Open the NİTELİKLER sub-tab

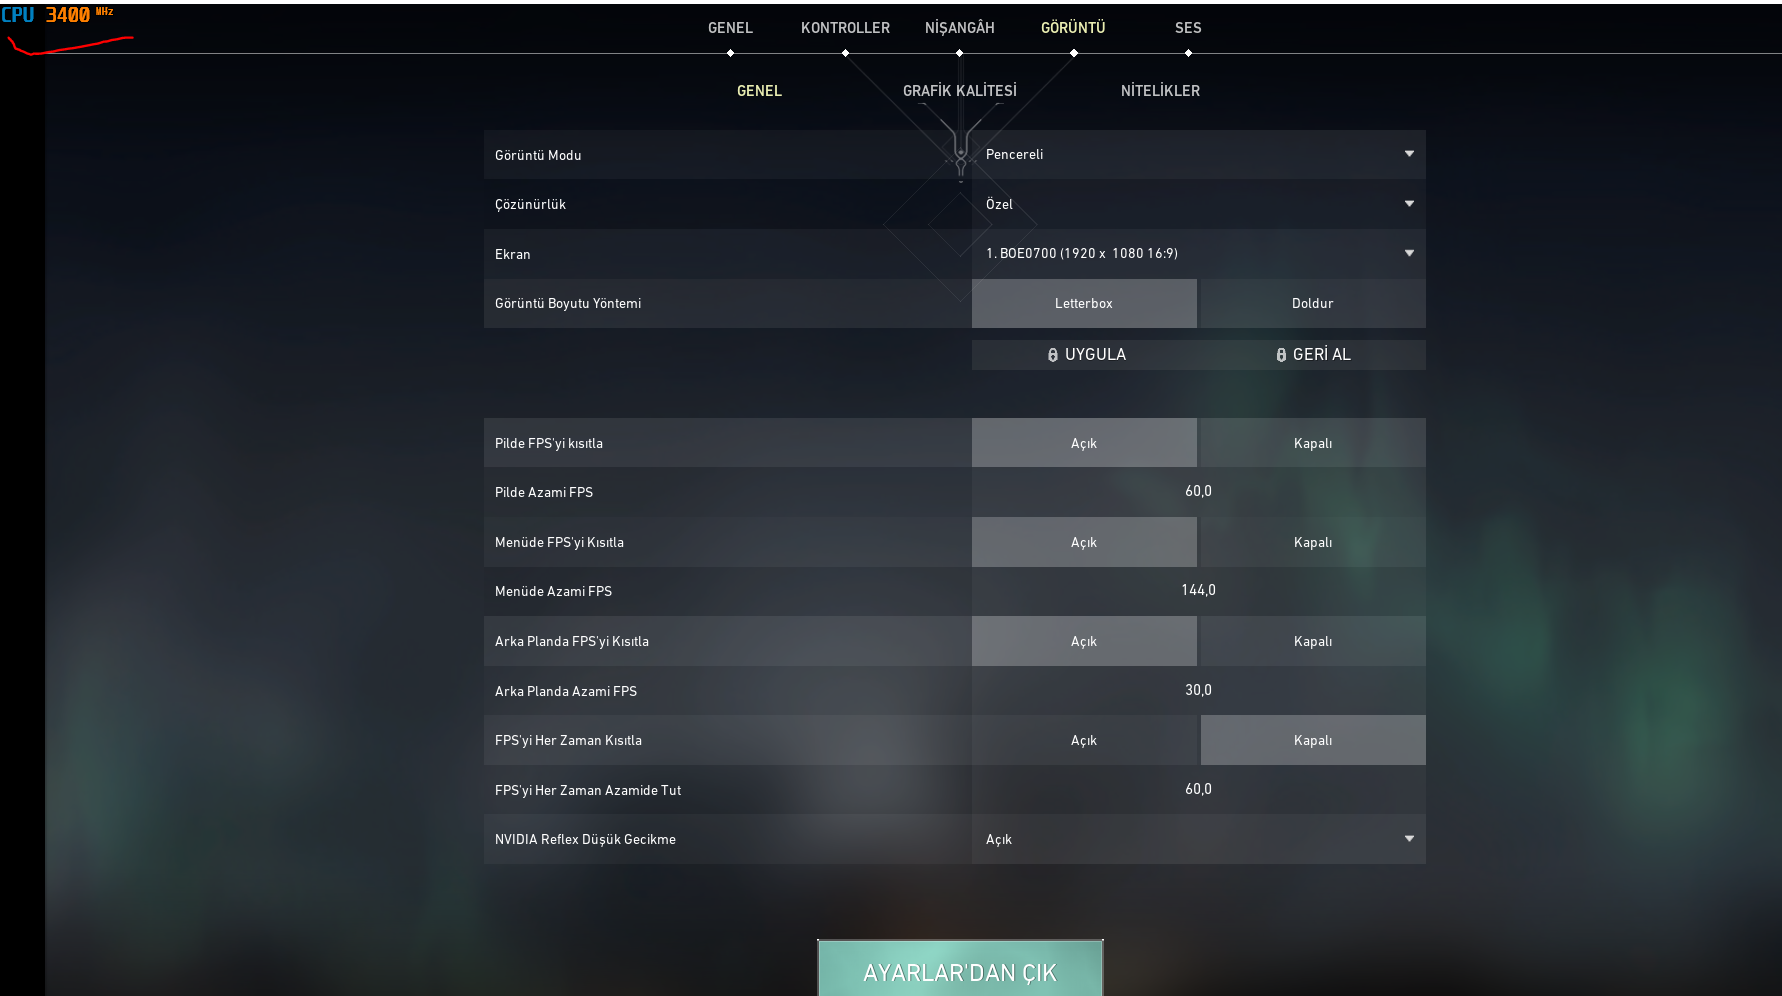tap(1160, 91)
